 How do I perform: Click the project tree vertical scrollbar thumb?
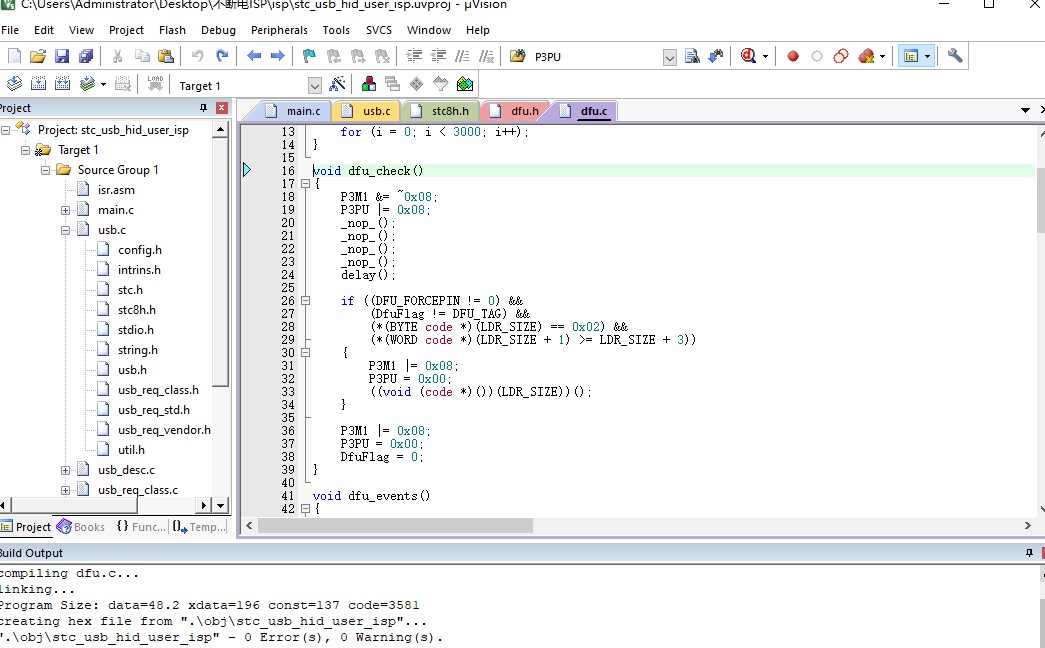coord(221,262)
